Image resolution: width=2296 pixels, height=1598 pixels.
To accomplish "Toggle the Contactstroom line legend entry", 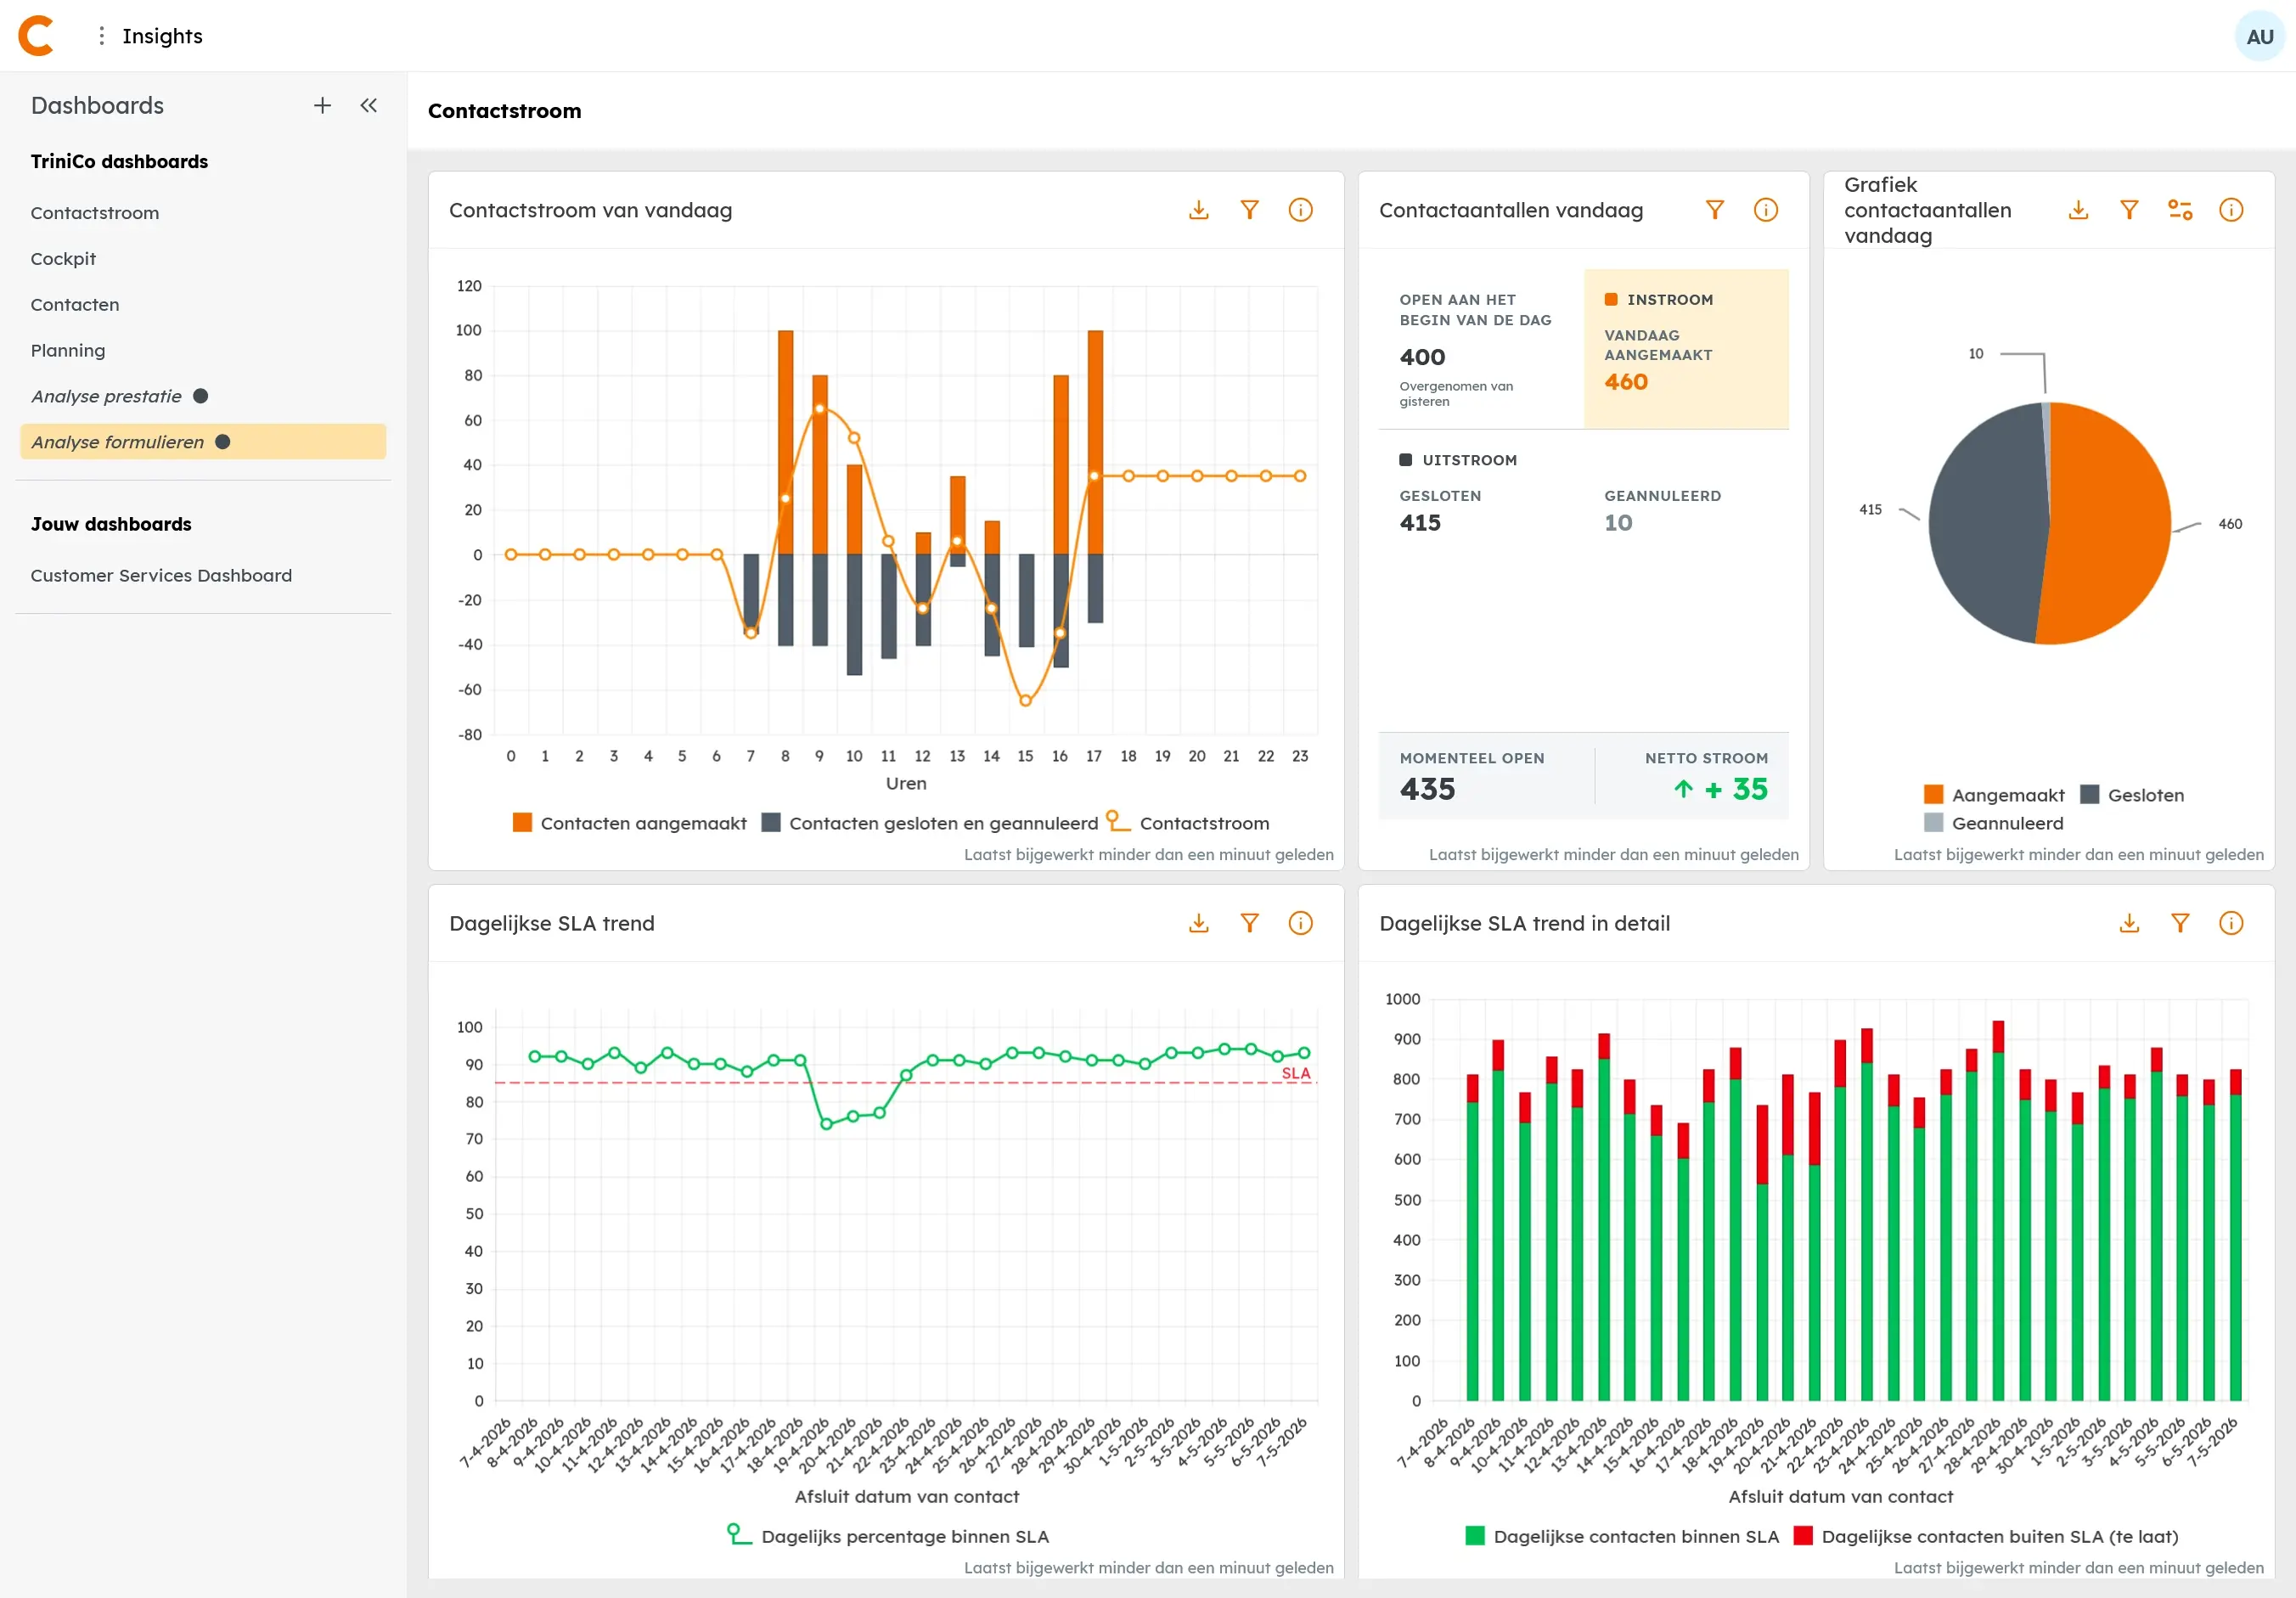I will [1188, 823].
